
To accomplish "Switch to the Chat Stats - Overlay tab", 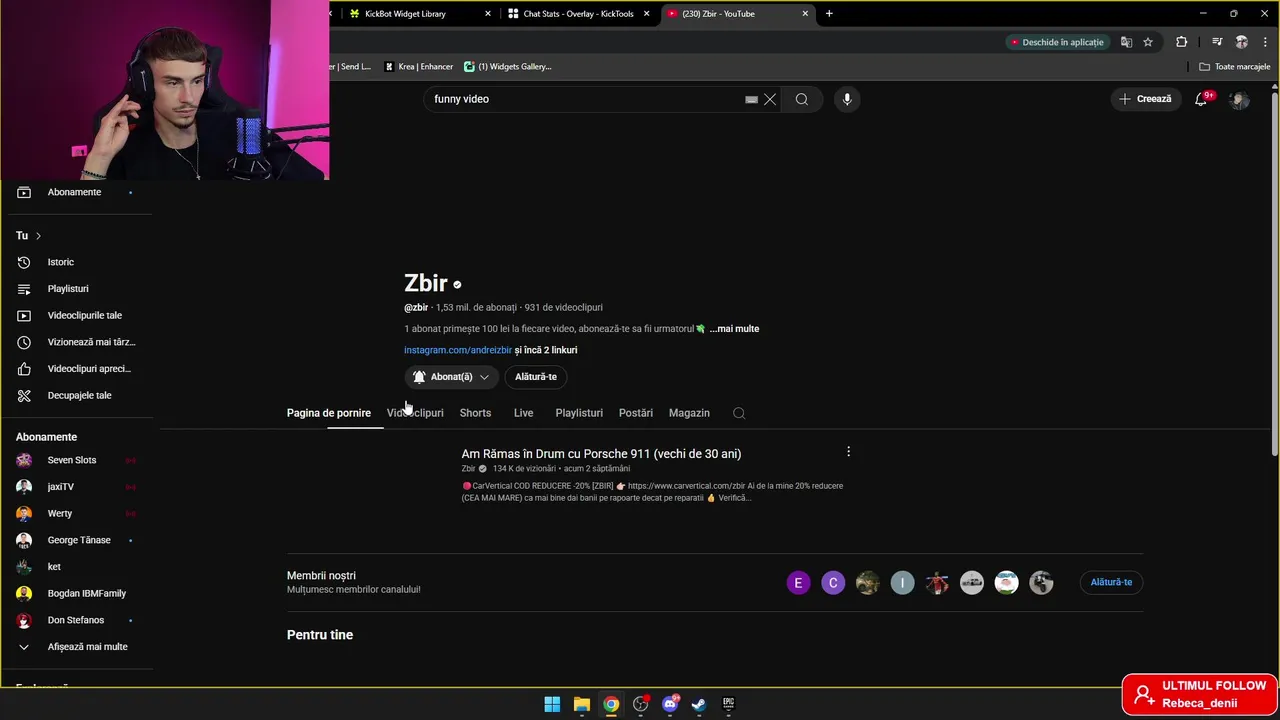I will (578, 14).
